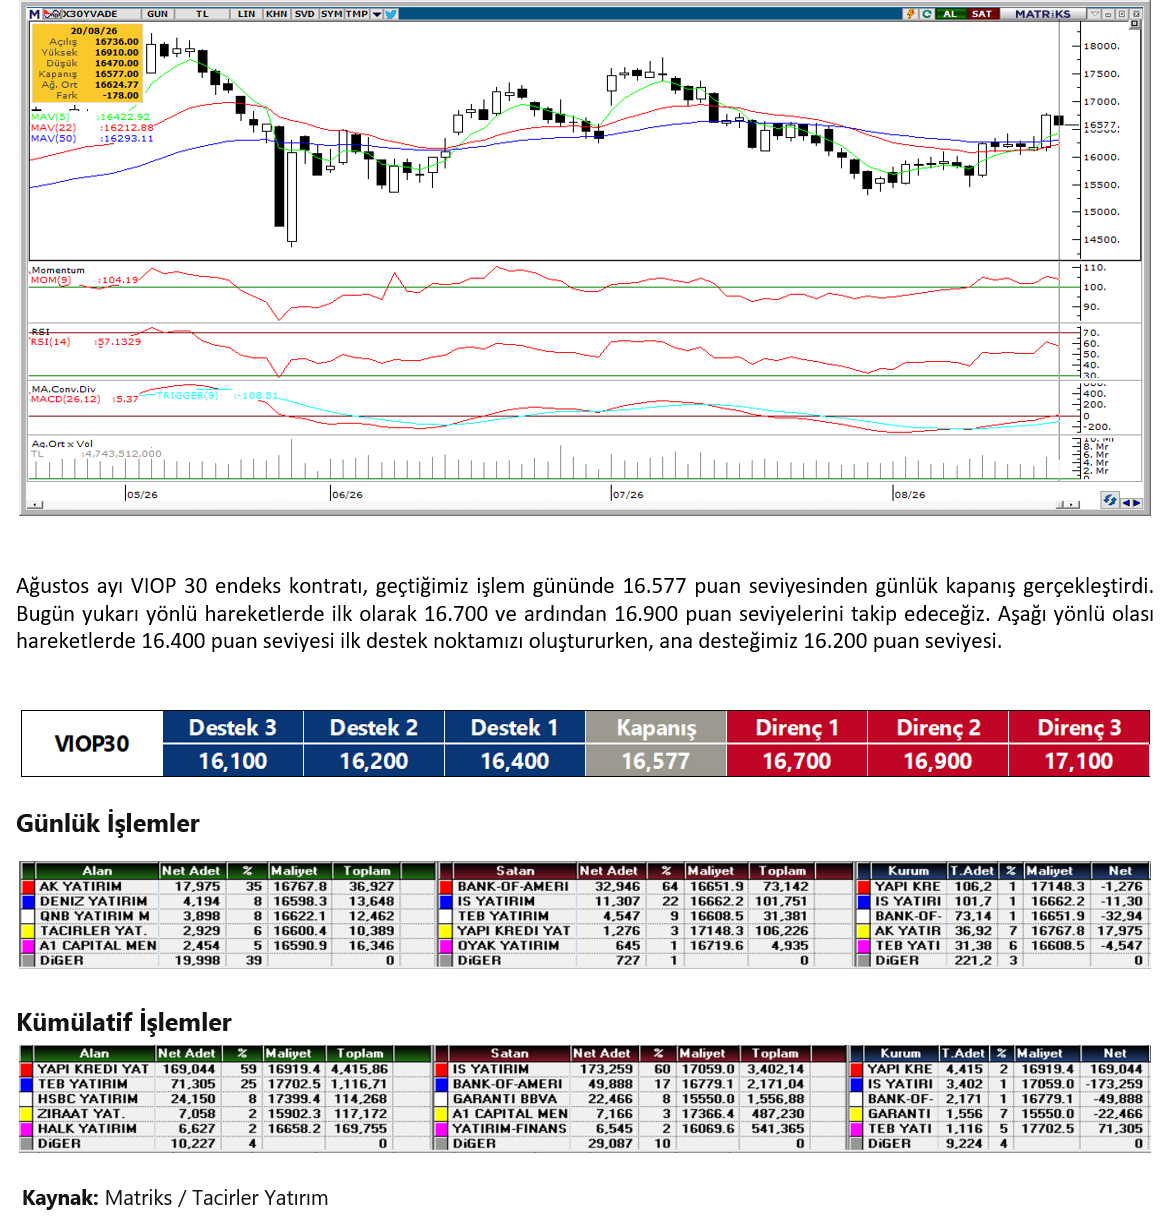Click the red color square beside AK YATIRIM buyer
The height and width of the screenshot is (1223, 1169).
28,886
